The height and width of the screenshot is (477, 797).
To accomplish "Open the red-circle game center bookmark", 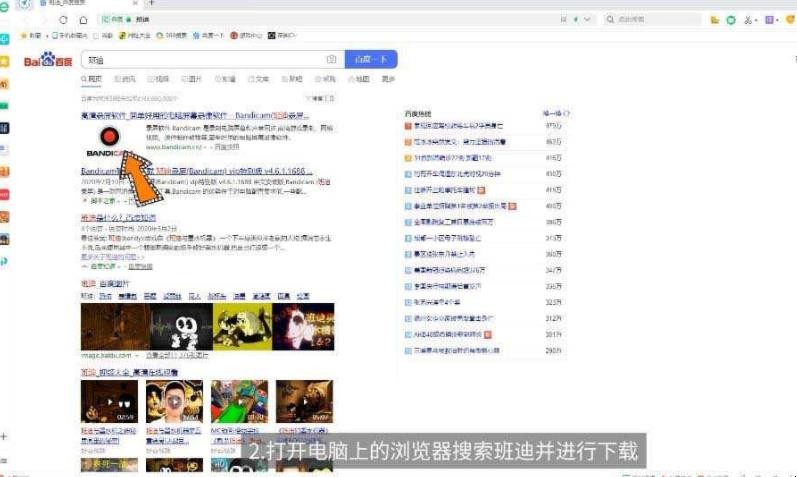I will (x=246, y=35).
